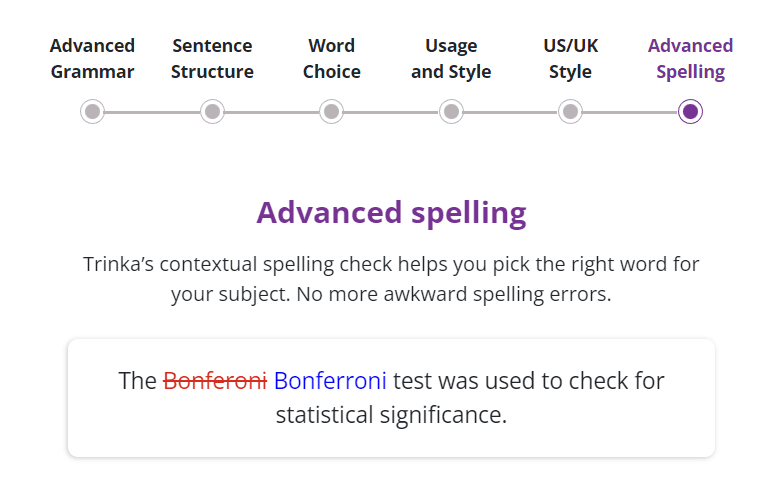Click the blue corrected word Bonferroni
This screenshot has height=490, width=781.
[330, 381]
